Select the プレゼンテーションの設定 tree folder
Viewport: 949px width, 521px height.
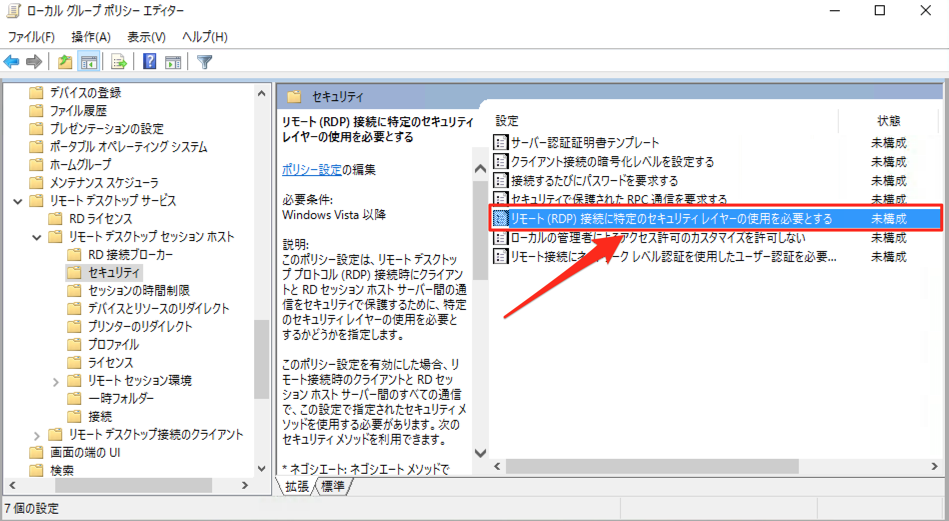107,129
